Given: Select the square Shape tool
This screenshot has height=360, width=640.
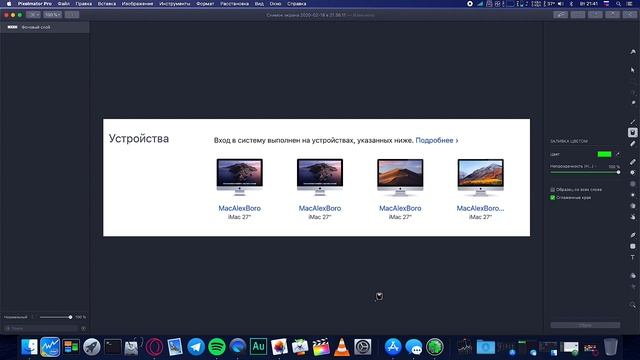Looking at the screenshot, I should (633, 246).
